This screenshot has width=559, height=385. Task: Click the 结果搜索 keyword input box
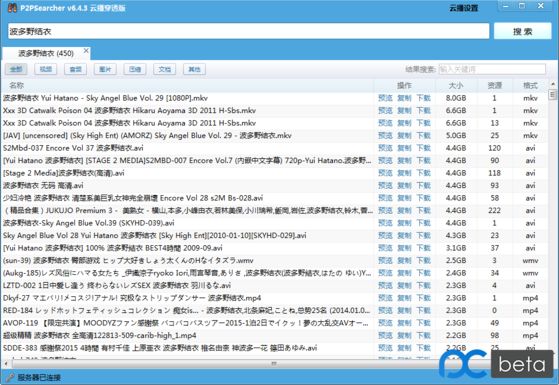[492, 69]
